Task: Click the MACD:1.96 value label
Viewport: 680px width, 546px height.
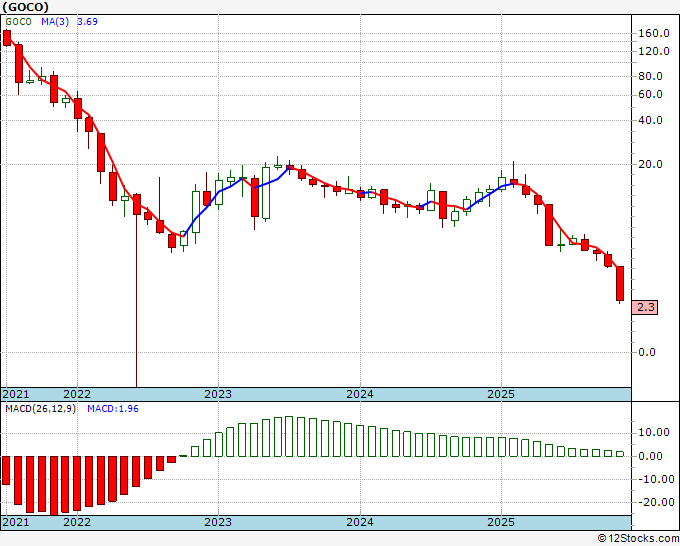Action: (x=113, y=409)
